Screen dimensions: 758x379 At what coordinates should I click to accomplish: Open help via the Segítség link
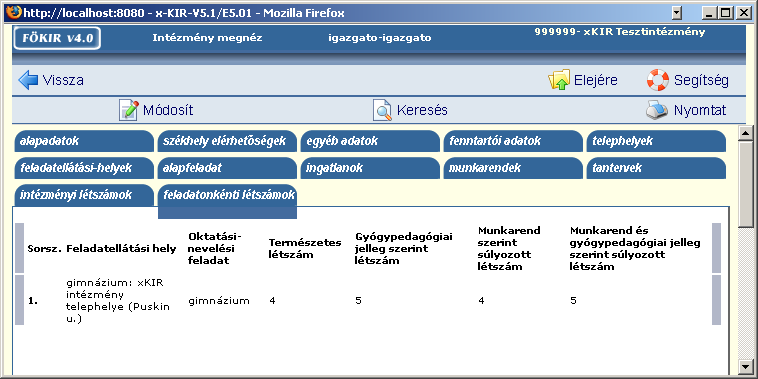[x=701, y=81]
